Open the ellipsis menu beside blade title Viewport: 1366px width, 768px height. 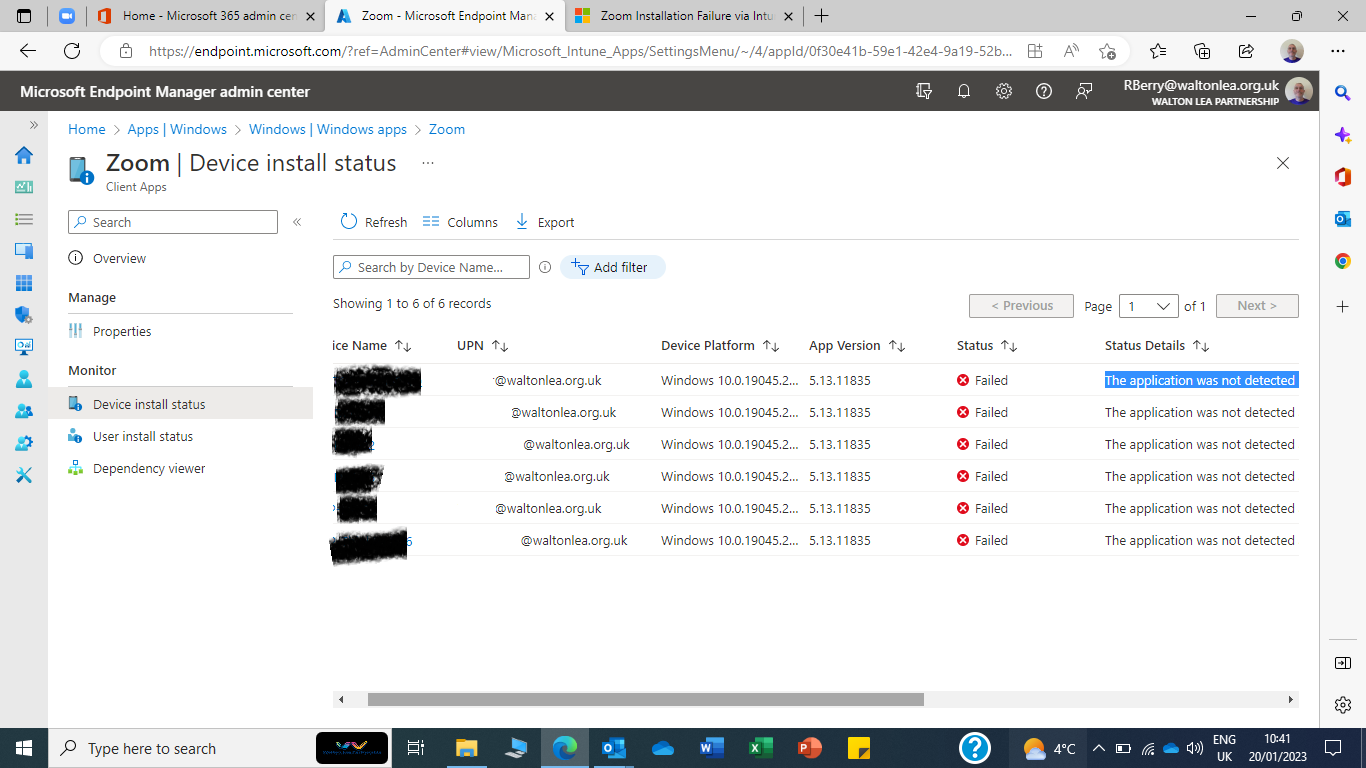pyautogui.click(x=428, y=162)
